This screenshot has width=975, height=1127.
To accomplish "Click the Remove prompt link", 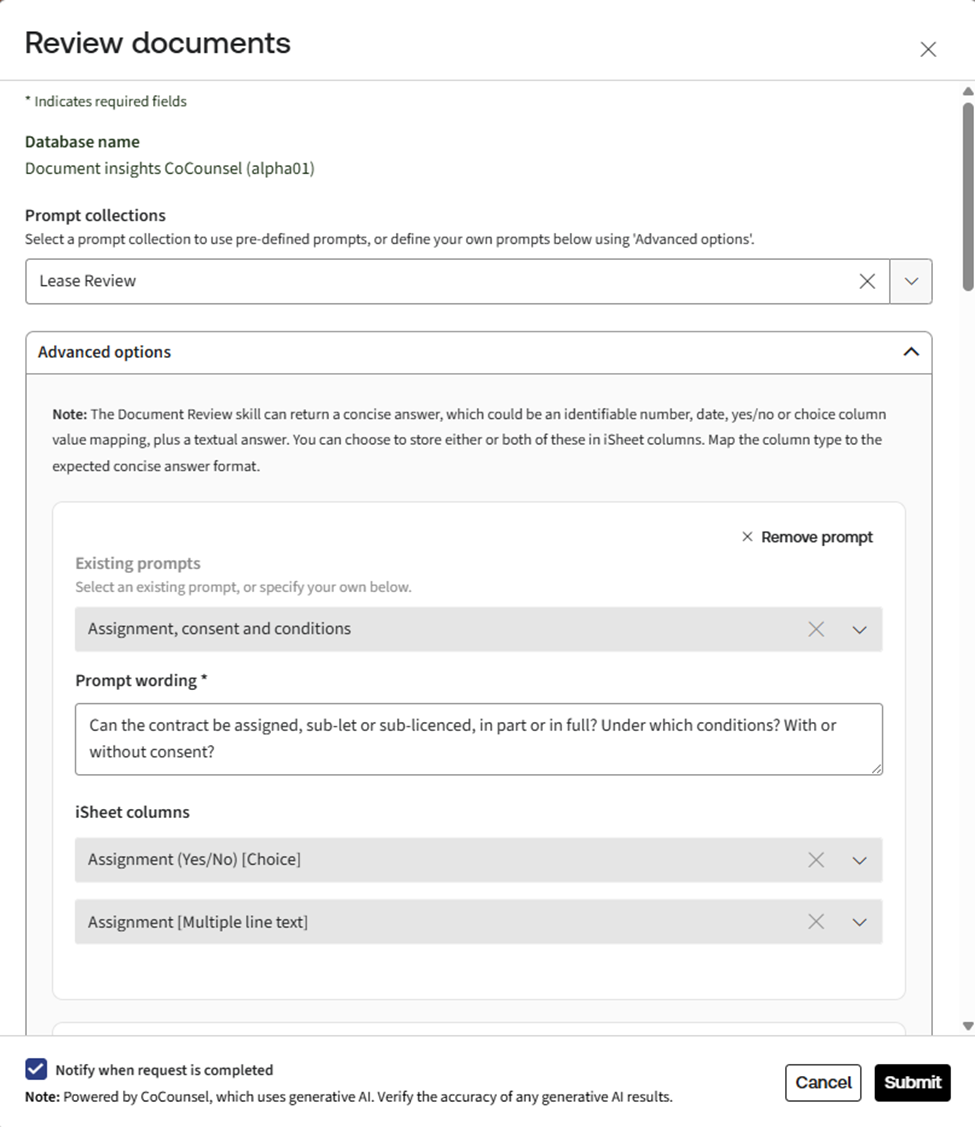I will (x=807, y=537).
